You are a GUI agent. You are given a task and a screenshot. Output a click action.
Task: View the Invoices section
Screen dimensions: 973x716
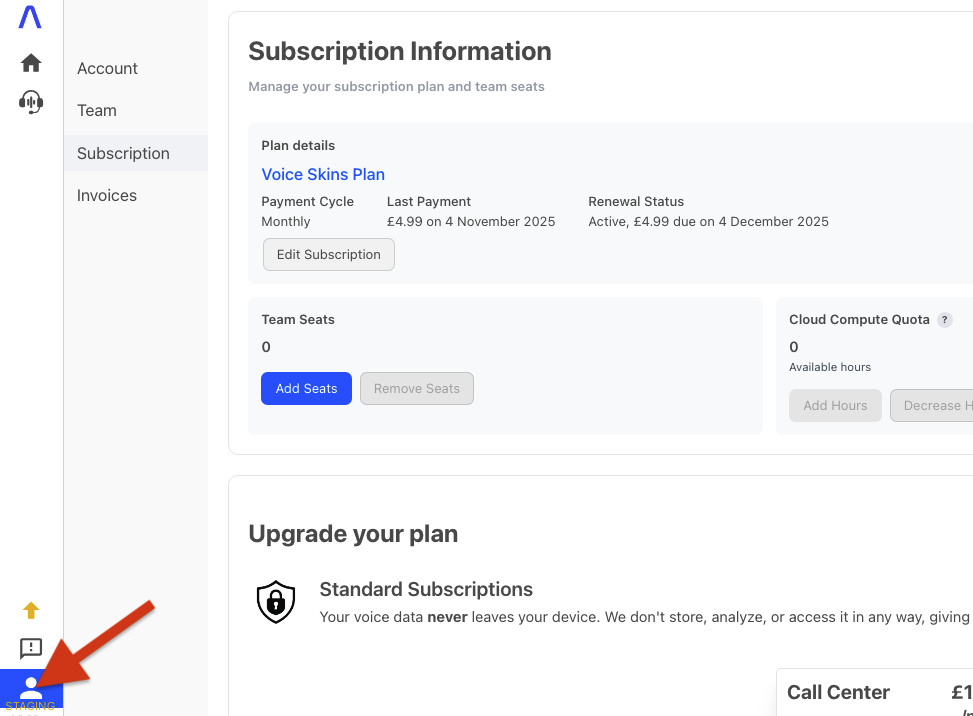coord(107,196)
